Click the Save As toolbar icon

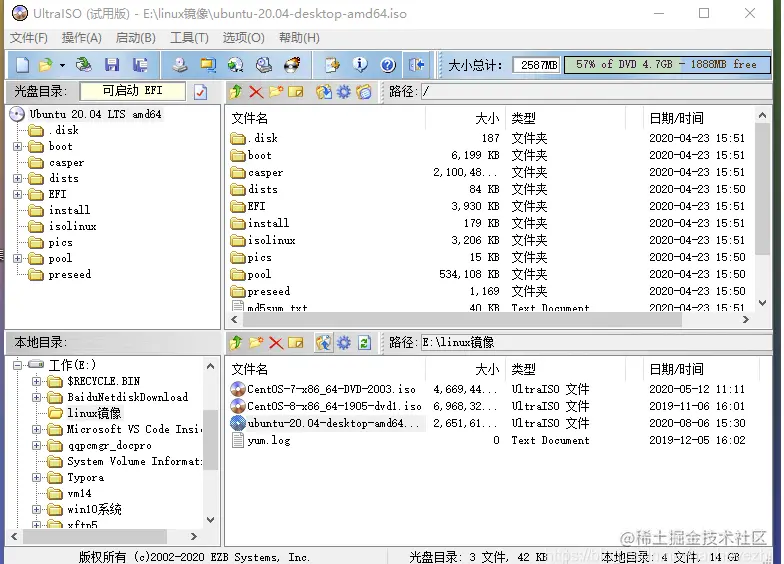tap(140, 64)
